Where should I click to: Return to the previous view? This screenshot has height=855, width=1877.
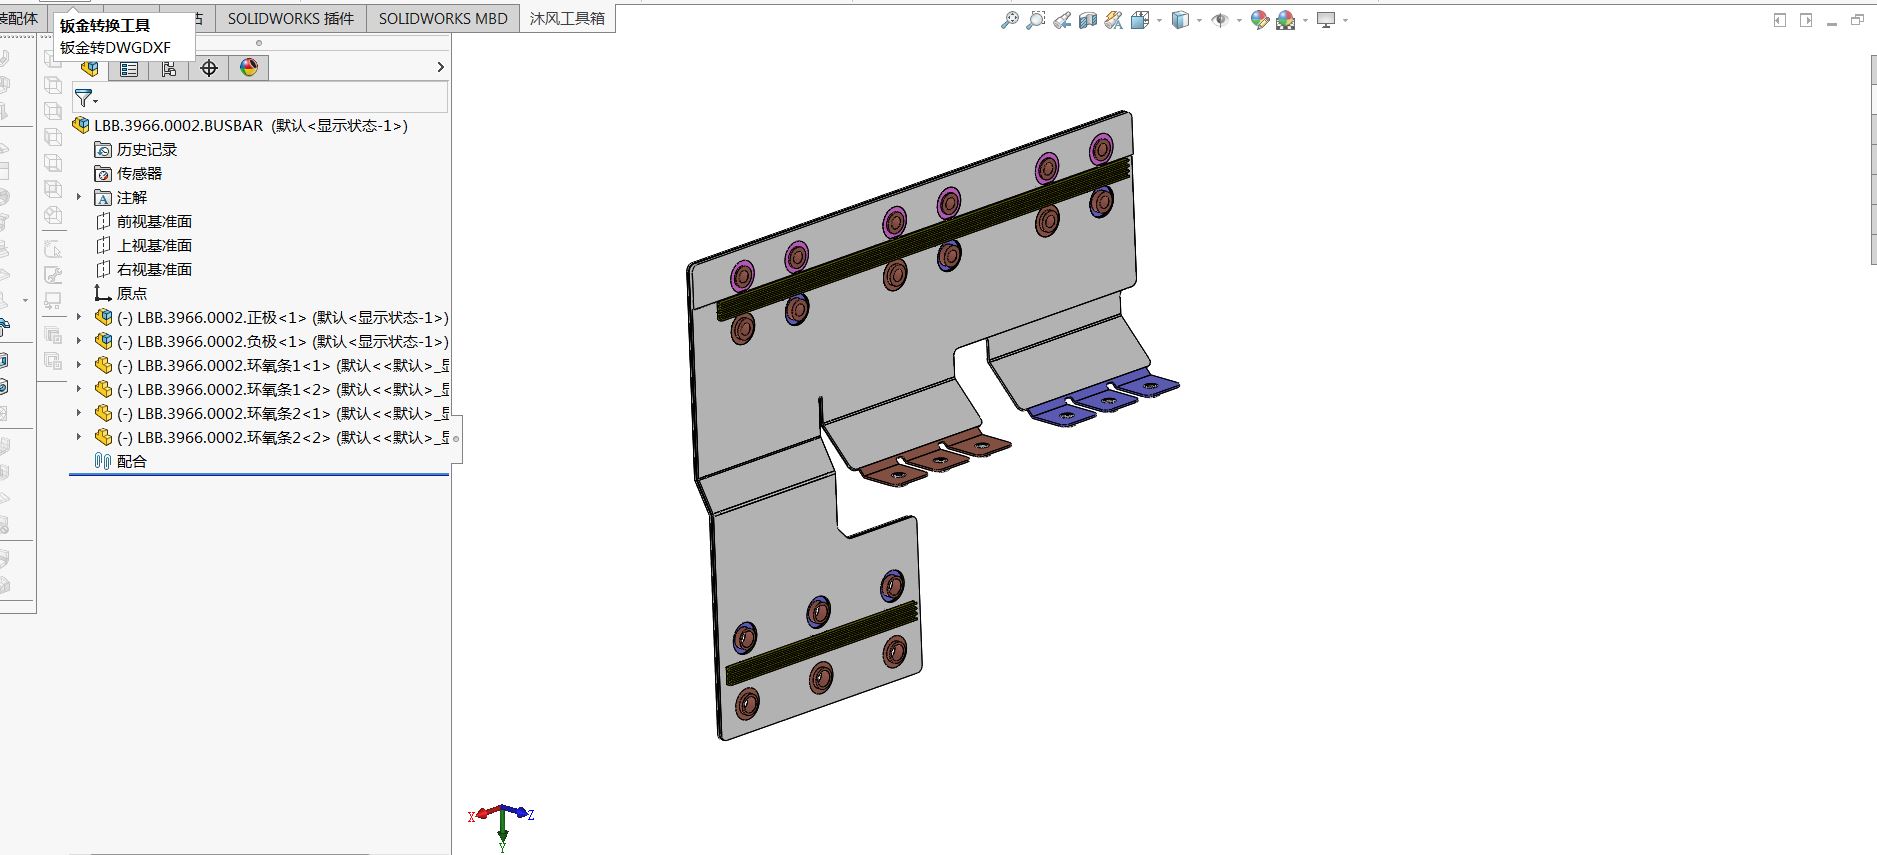pos(1062,20)
